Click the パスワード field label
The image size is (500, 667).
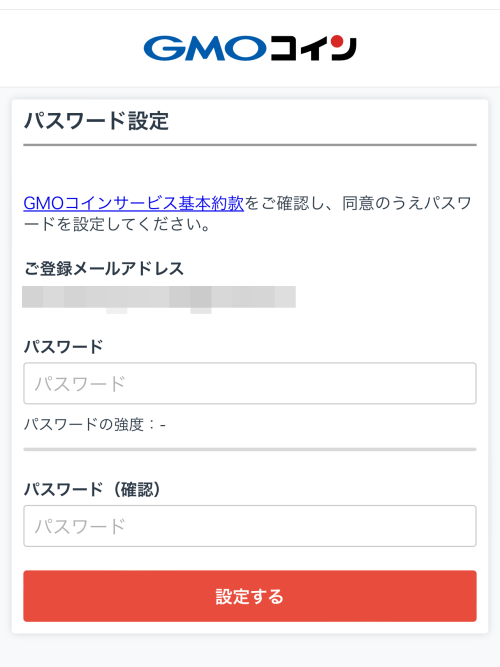(x=63, y=347)
